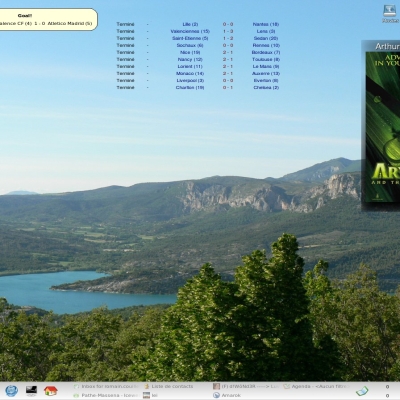Viewport: 400px width, 400px height.
Task: Switch to Inbox mail window in taskbar
Action: pyautogui.click(x=106, y=386)
